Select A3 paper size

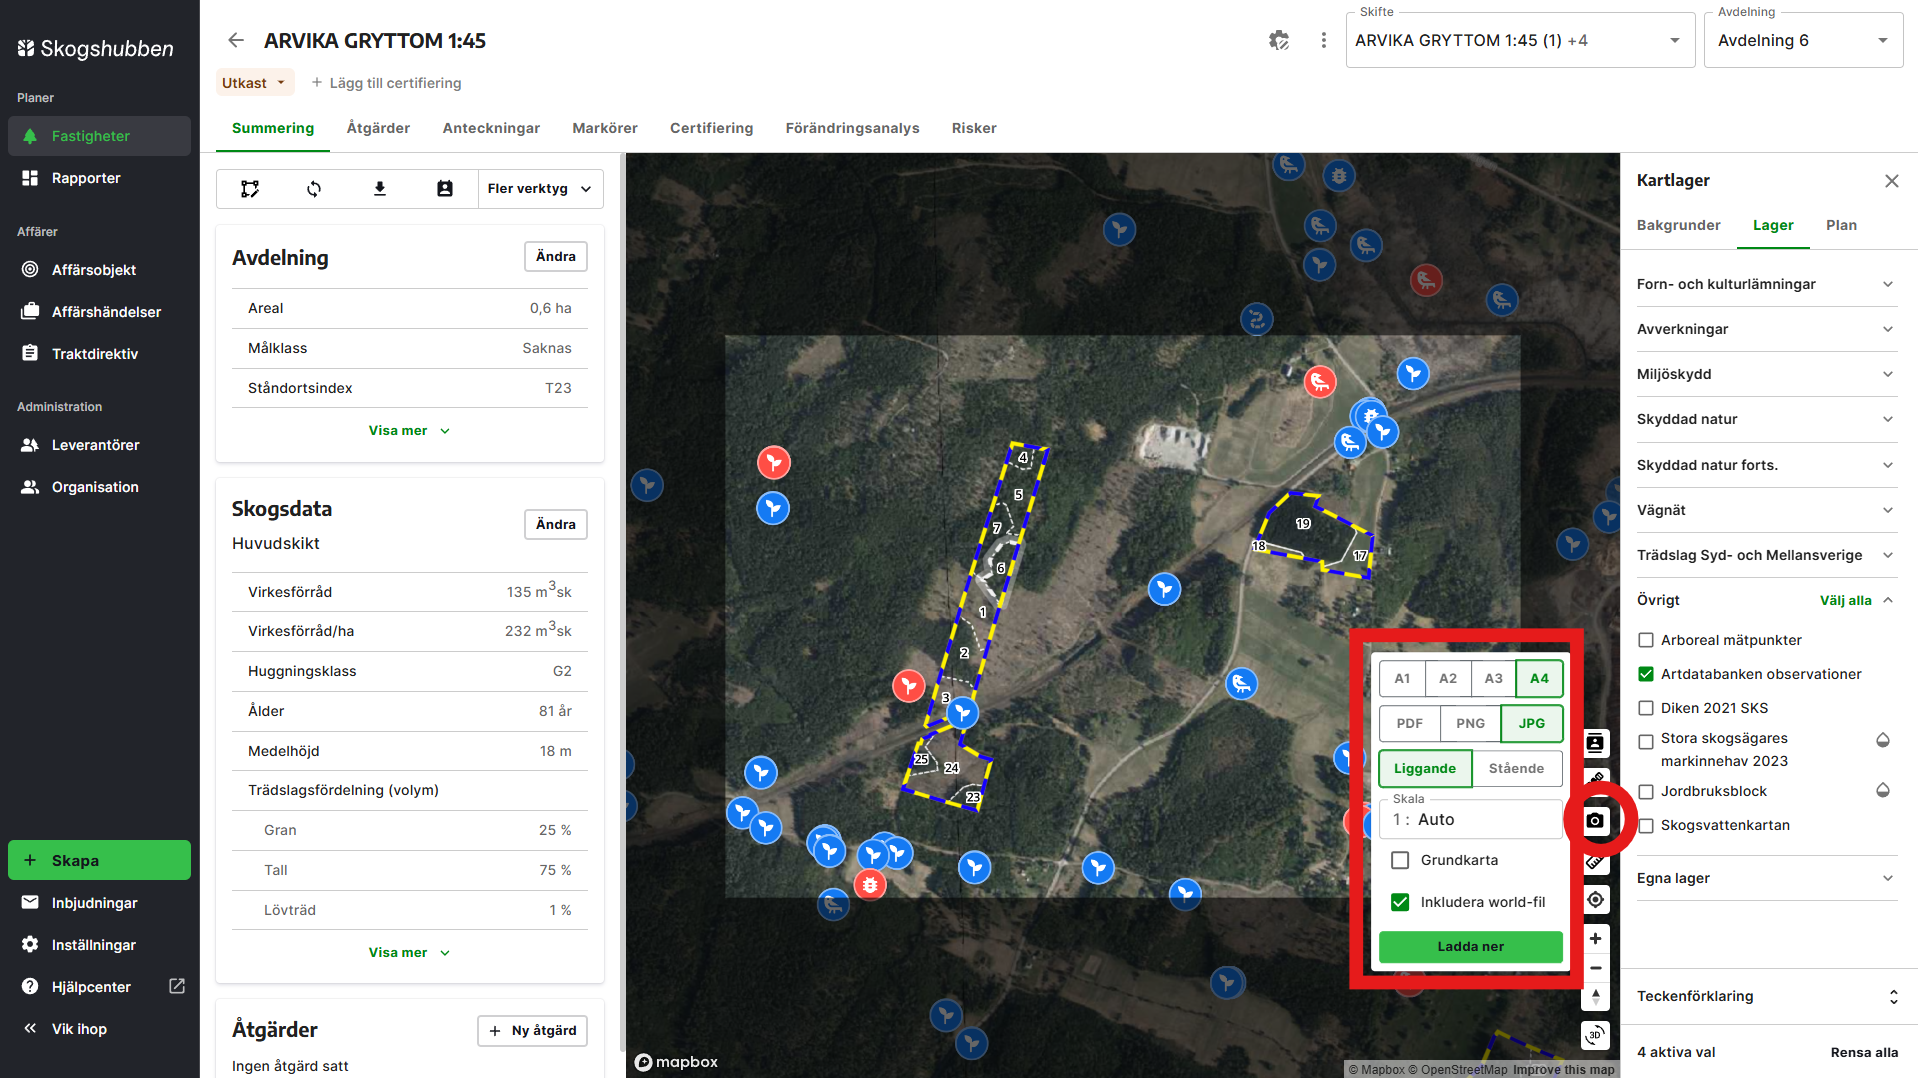pos(1493,678)
